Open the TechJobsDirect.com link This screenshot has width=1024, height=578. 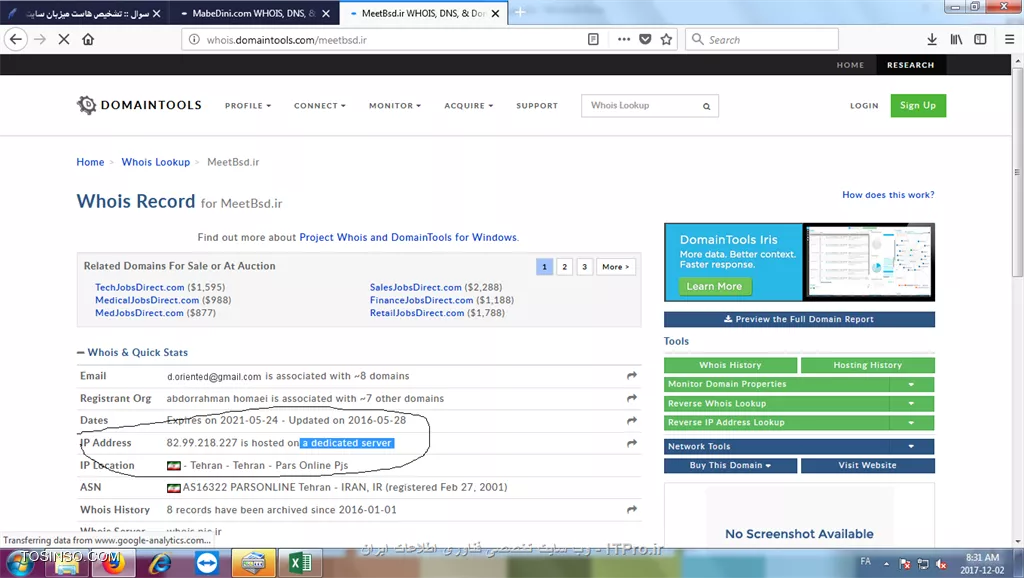pos(140,287)
